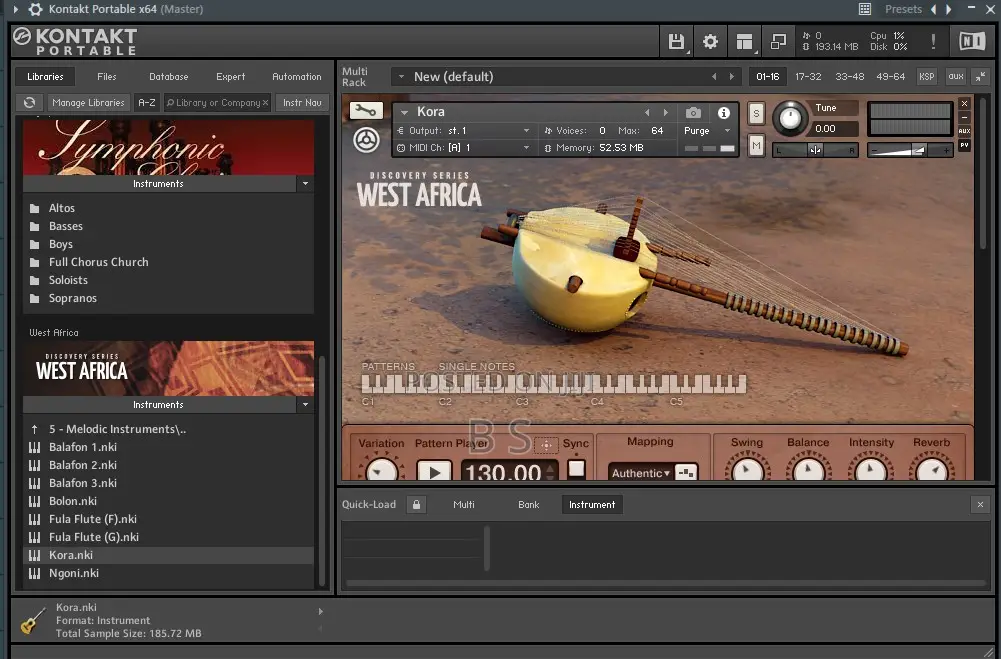The height and width of the screenshot is (659, 1001).
Task: Open the Output st. 1 dropdown
Action: [x=463, y=131]
